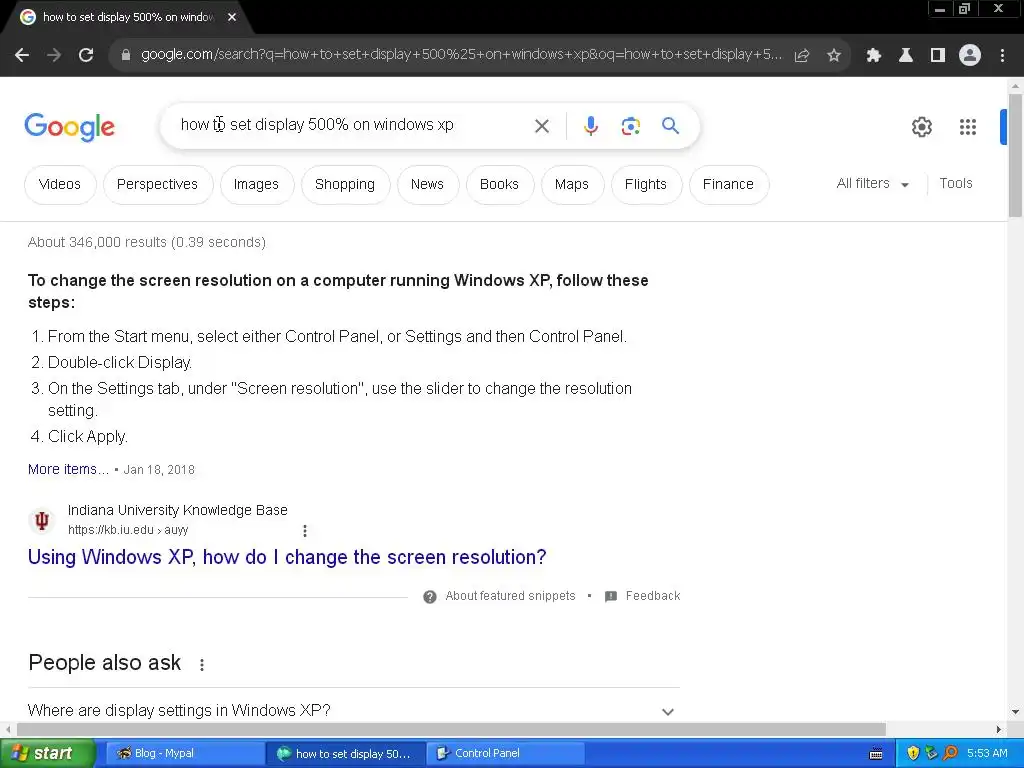
Task: Focus the browser address bar URL
Action: point(461,55)
